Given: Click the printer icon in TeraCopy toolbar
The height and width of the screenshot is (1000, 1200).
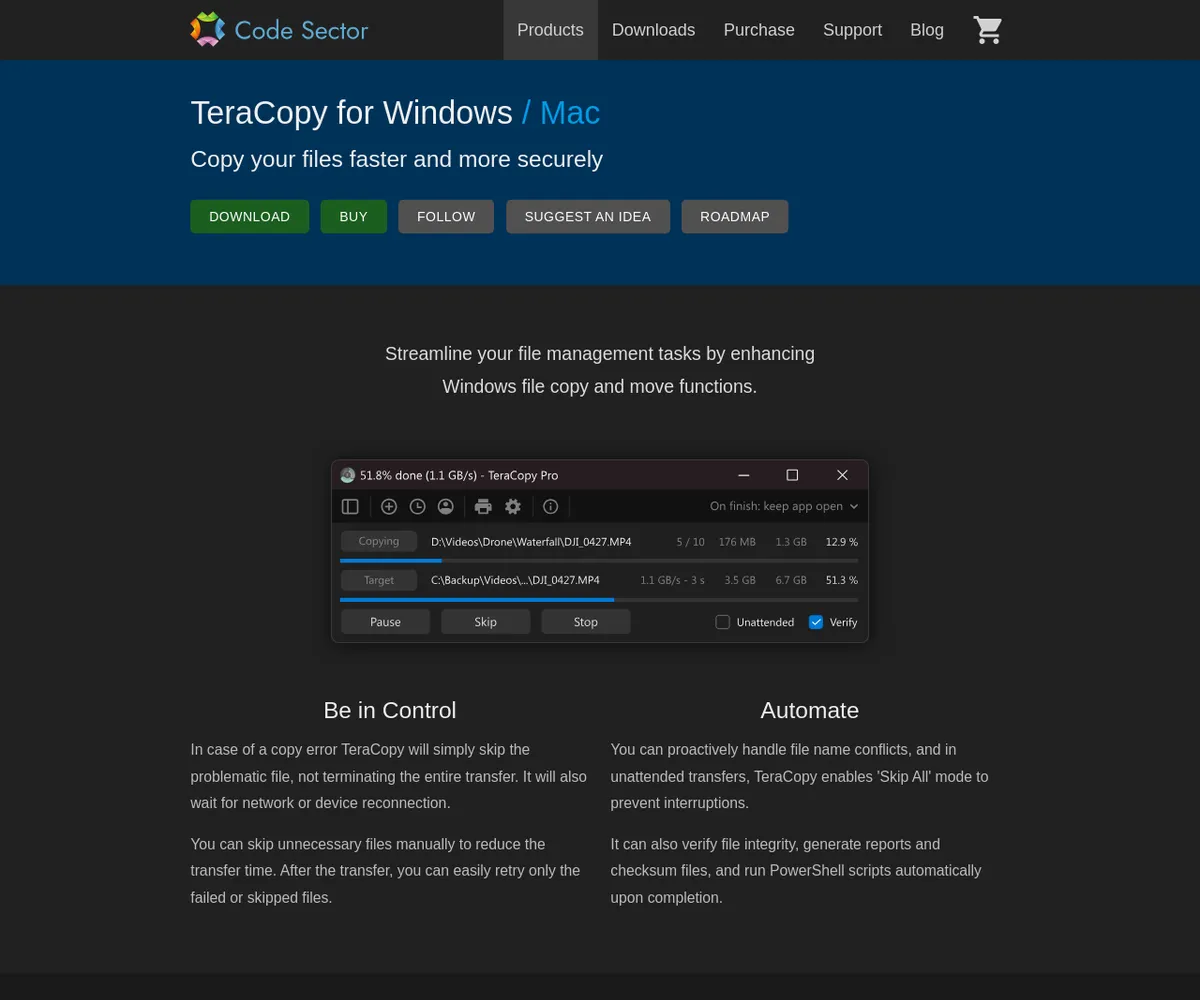Looking at the screenshot, I should (483, 507).
